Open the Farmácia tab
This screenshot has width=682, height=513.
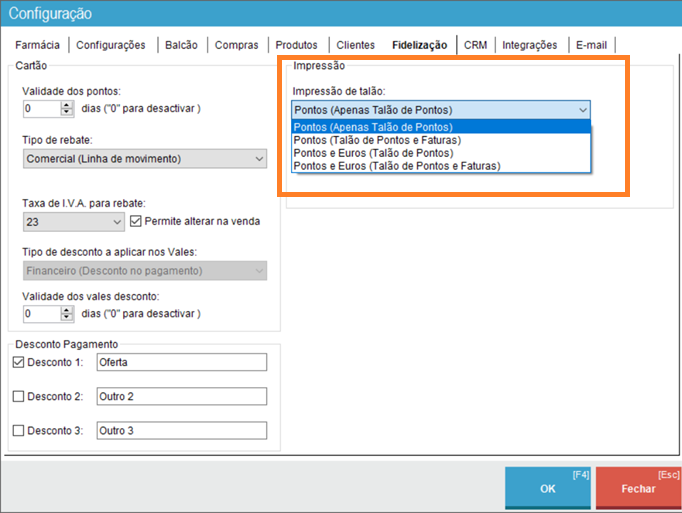[x=37, y=45]
